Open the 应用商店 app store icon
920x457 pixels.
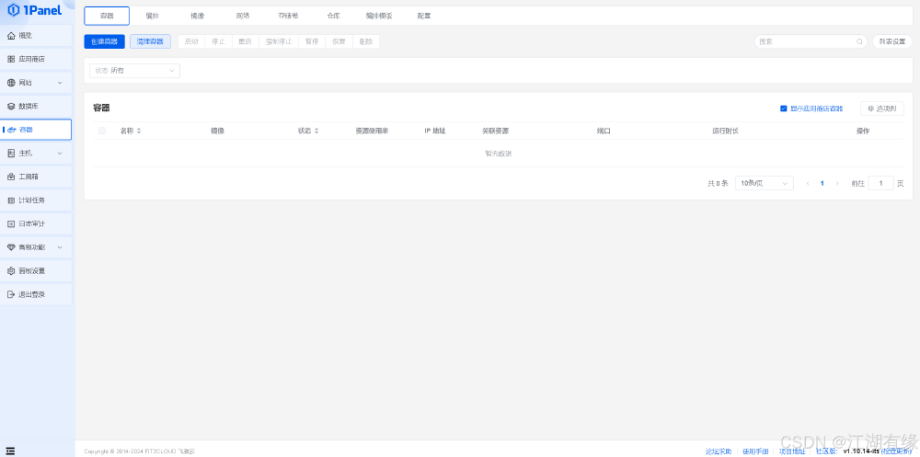[11, 59]
